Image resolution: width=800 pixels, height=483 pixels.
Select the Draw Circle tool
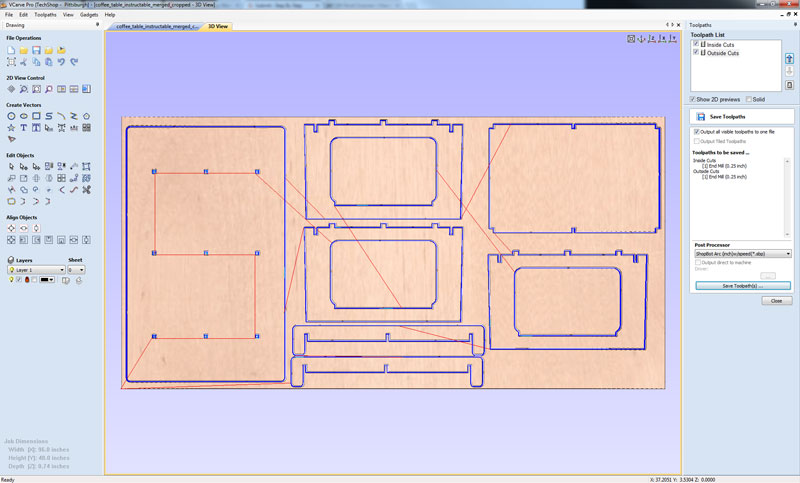pos(11,116)
